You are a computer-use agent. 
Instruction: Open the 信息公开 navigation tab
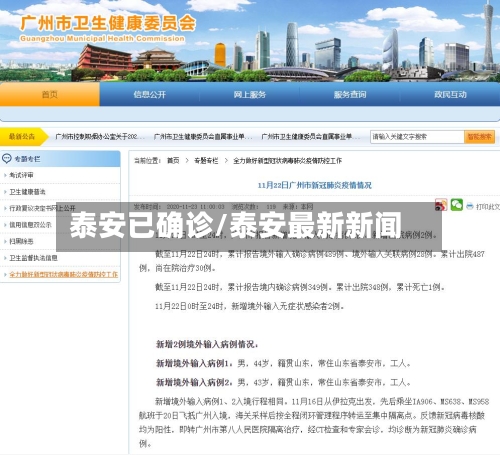pos(149,94)
